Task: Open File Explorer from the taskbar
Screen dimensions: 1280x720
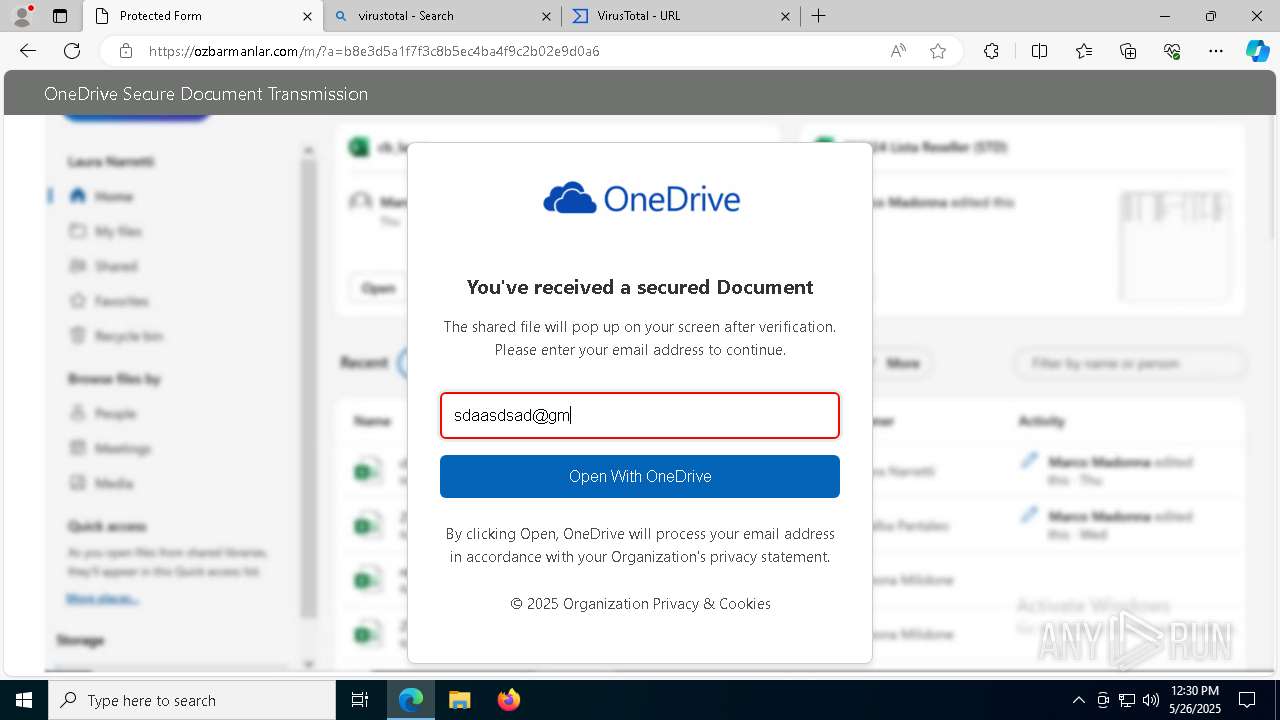Action: (x=459, y=700)
